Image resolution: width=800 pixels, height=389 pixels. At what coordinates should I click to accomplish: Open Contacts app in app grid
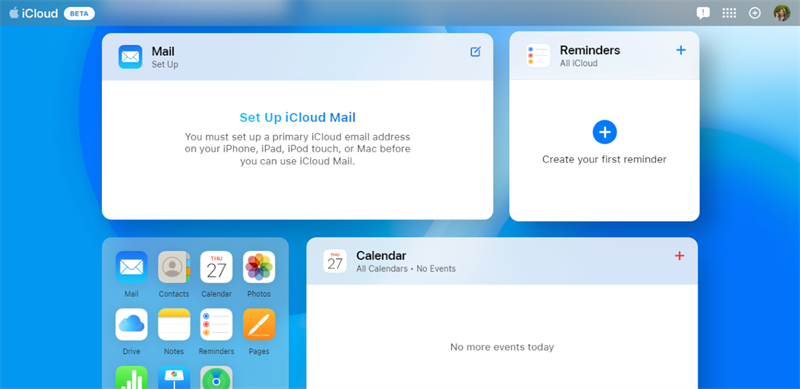(x=174, y=267)
